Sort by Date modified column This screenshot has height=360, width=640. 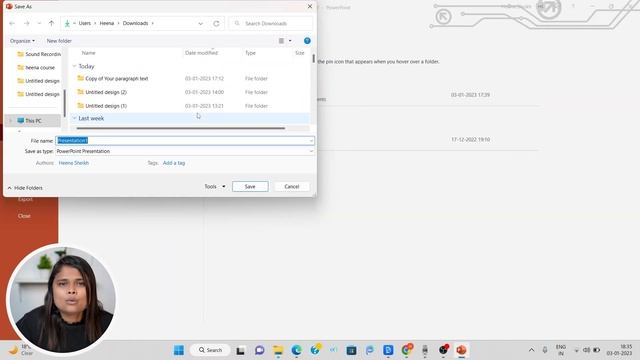click(x=201, y=53)
